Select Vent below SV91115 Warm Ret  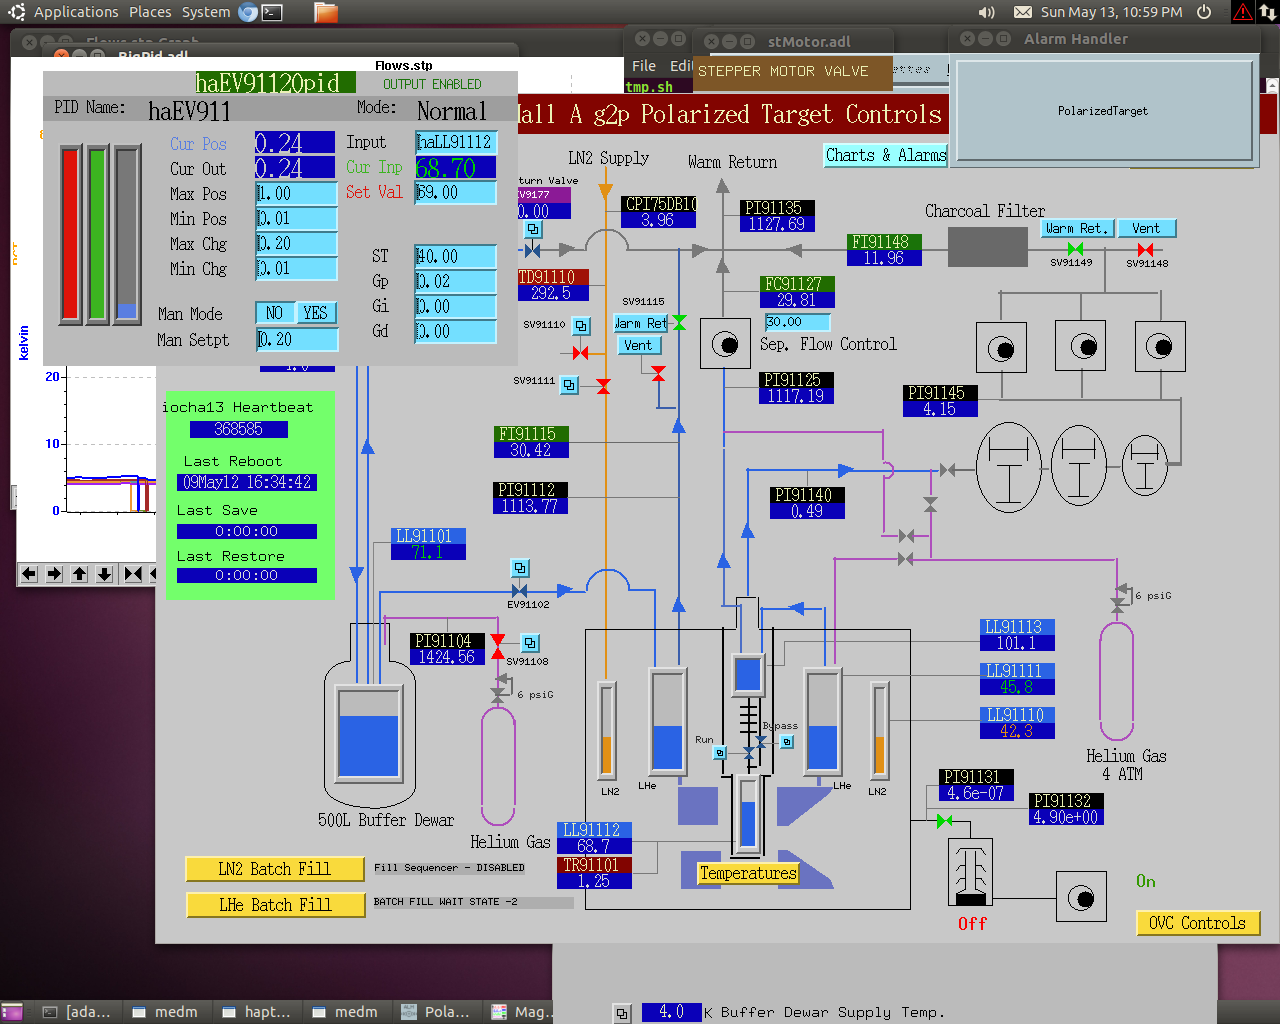[x=638, y=345]
